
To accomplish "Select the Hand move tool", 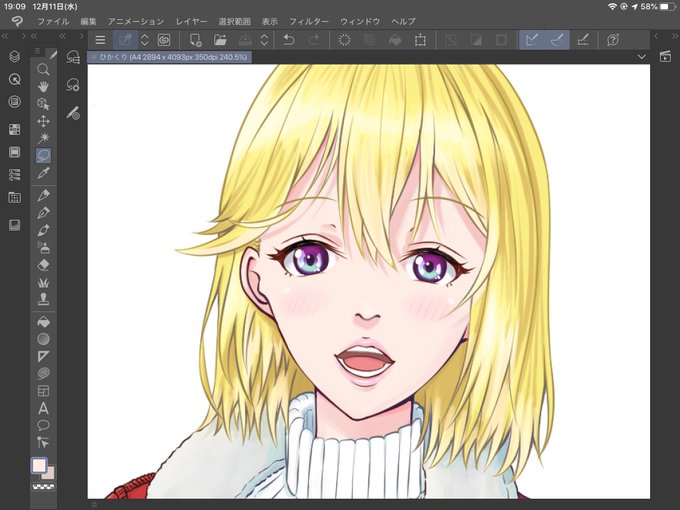I will (x=43, y=87).
